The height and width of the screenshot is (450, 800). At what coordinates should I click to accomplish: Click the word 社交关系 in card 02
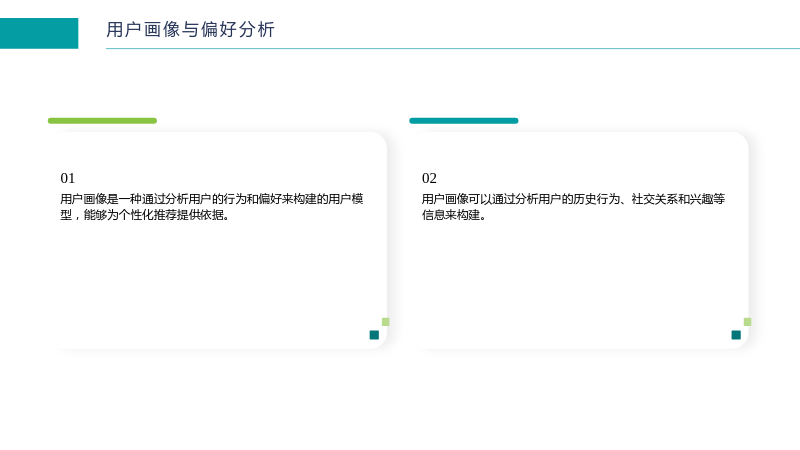coord(654,199)
